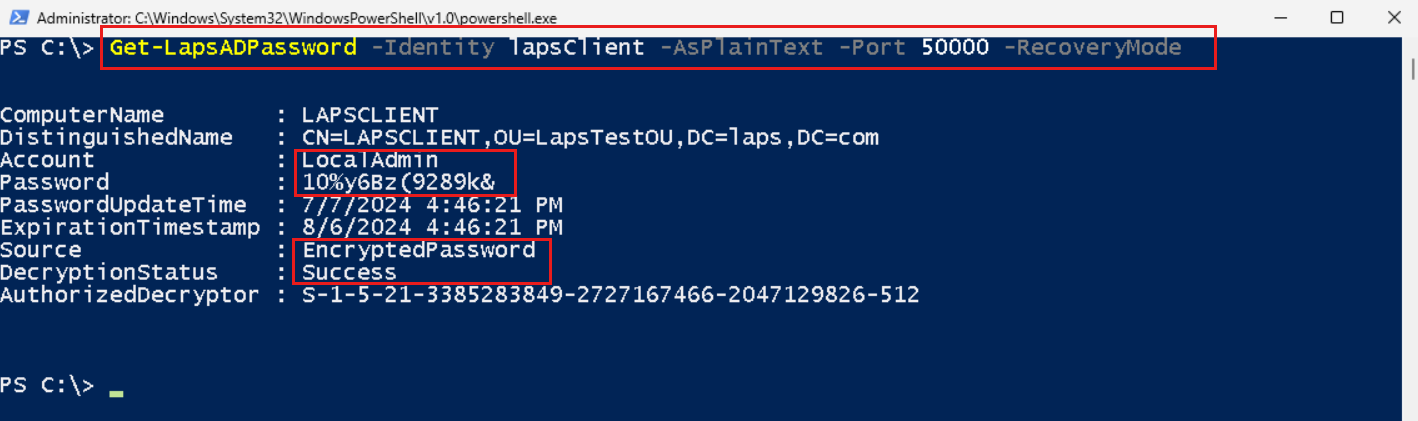Screen dimensions: 1418x421
Task: Click the Success decryption status
Action: 349,273
